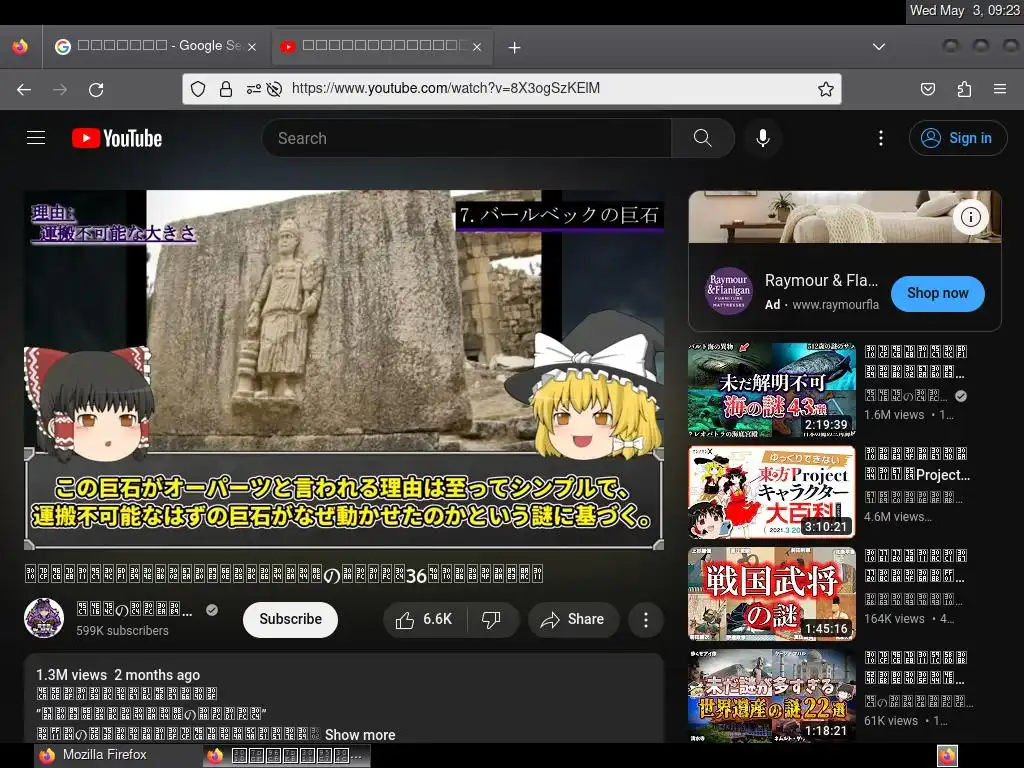The width and height of the screenshot is (1024, 768).
Task: Share this video
Action: (x=573, y=619)
